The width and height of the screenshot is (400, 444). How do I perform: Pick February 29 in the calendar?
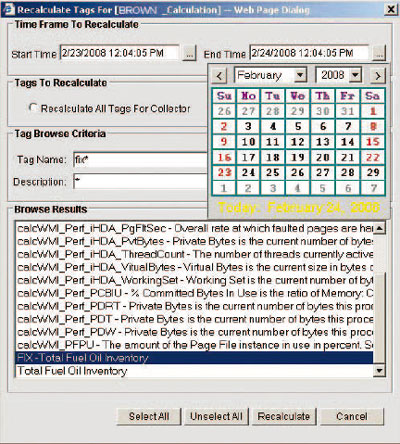373,173
